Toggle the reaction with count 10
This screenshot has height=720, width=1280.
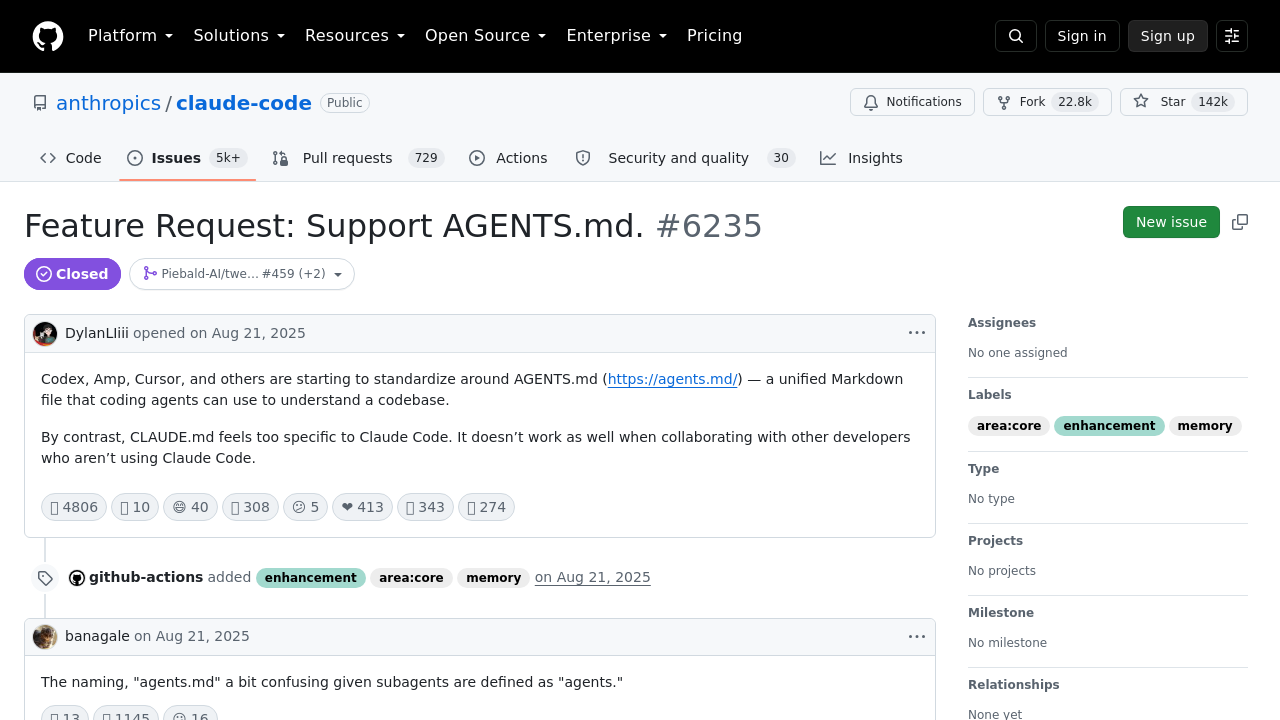[135, 507]
